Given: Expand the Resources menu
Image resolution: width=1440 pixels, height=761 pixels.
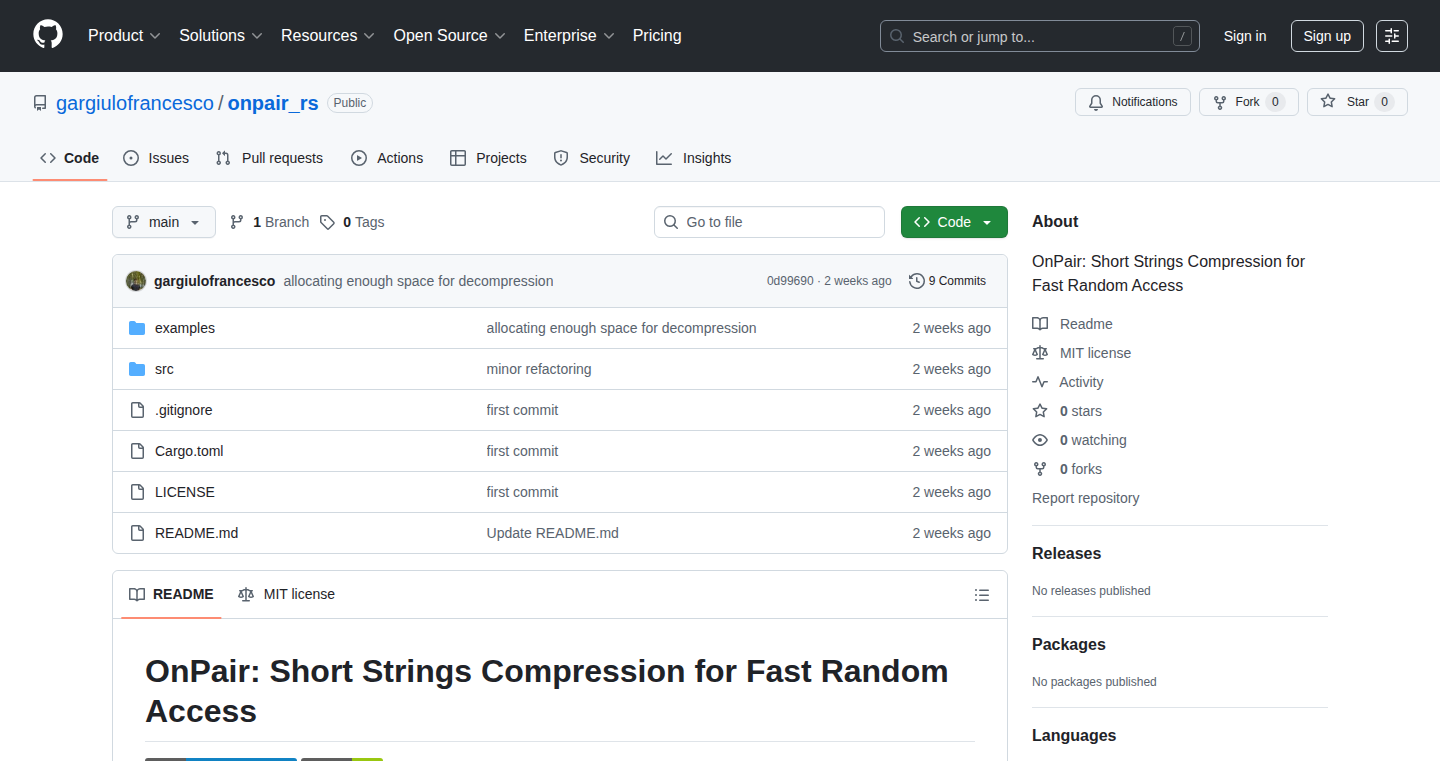Looking at the screenshot, I should [328, 35].
